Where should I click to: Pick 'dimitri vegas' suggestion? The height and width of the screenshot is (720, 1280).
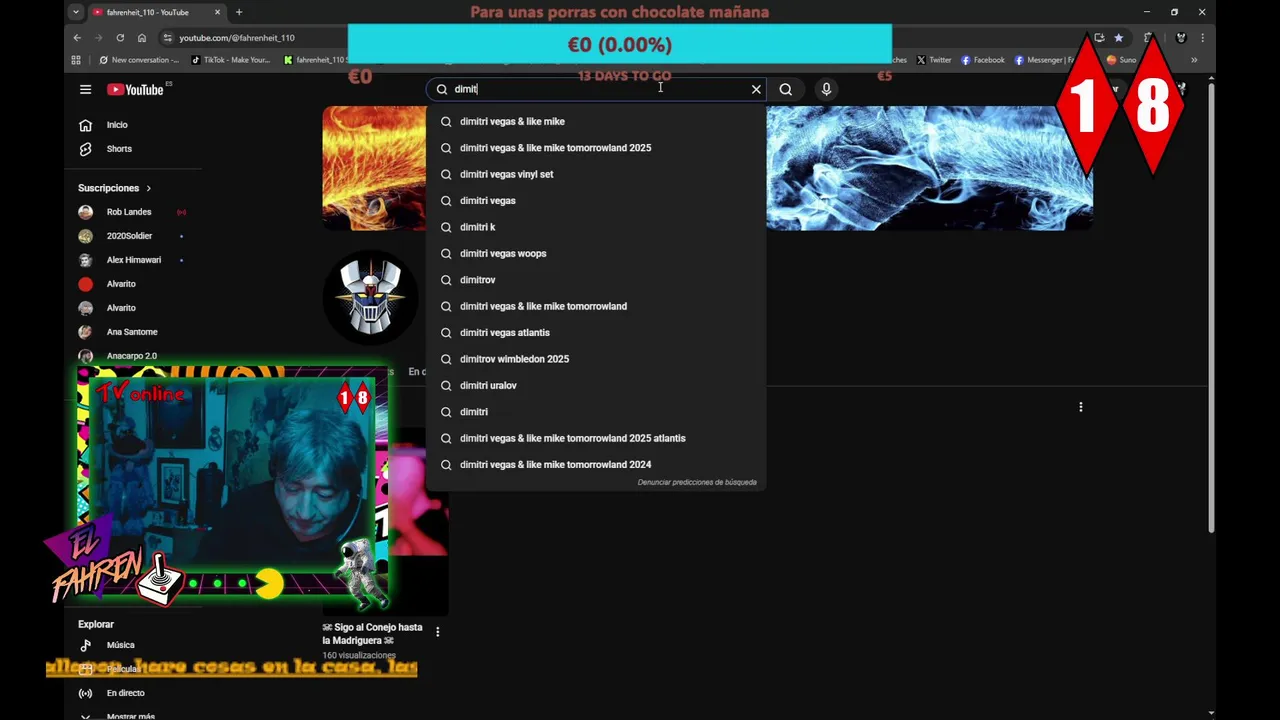596,201
